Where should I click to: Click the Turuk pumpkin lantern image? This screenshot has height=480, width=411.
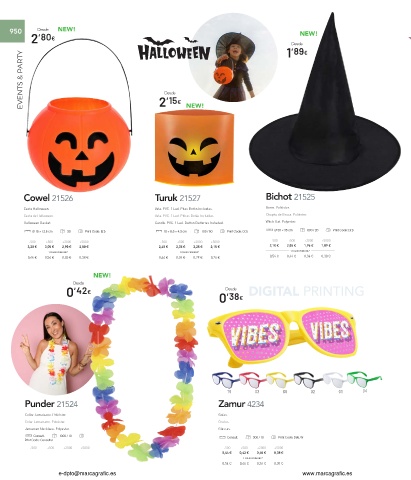pyautogui.click(x=194, y=148)
